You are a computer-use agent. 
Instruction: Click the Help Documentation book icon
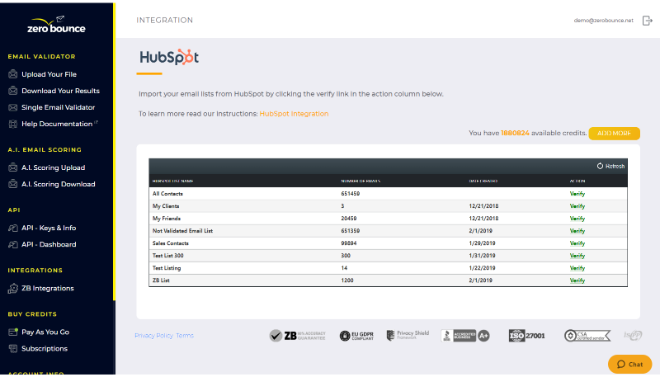[13, 124]
